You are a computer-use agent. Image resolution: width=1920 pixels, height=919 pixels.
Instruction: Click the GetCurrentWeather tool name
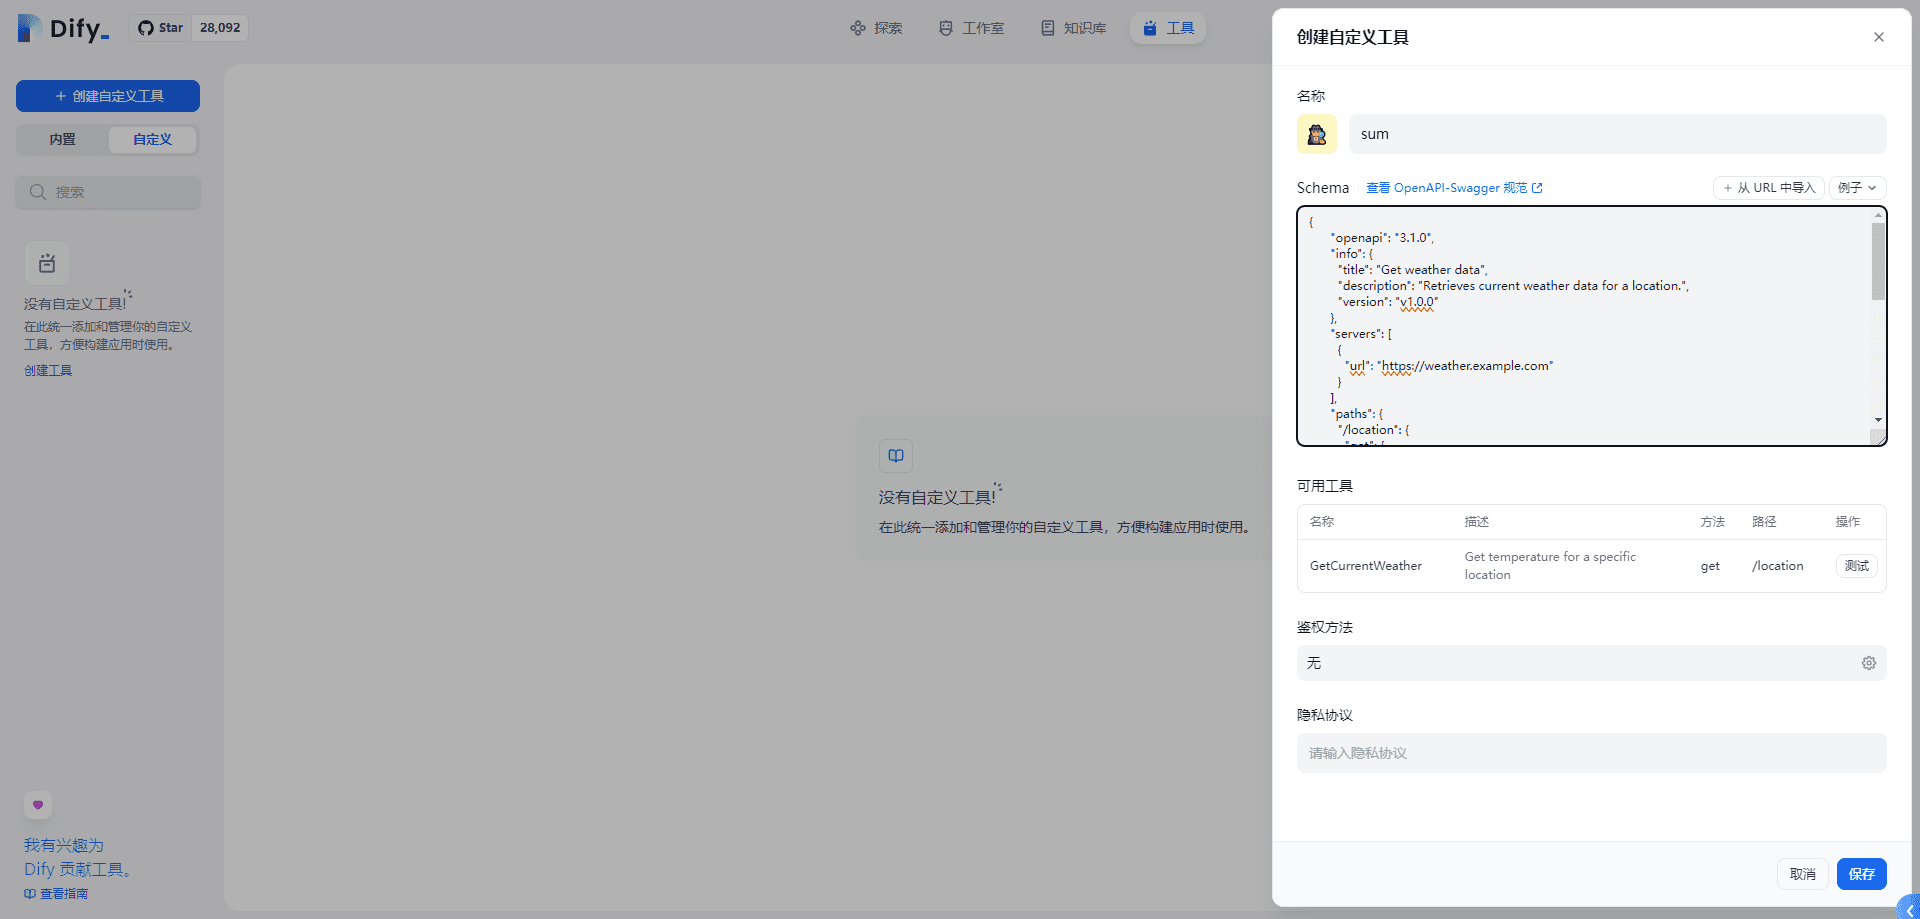coord(1366,566)
